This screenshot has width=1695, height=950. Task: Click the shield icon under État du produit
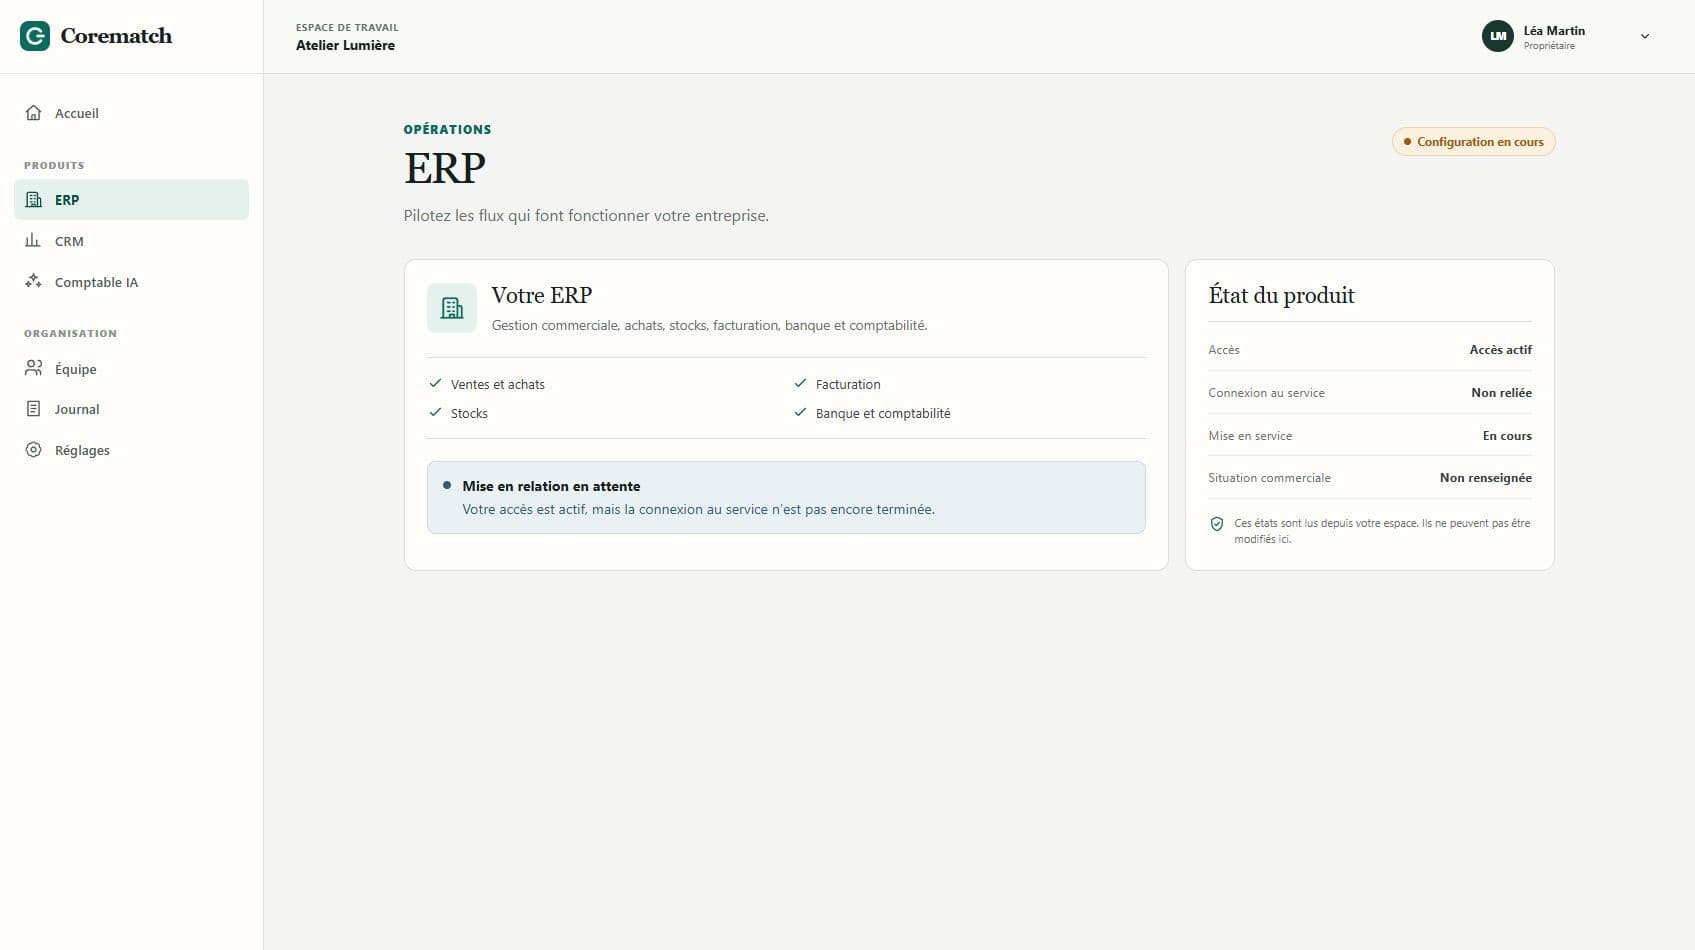pyautogui.click(x=1217, y=524)
